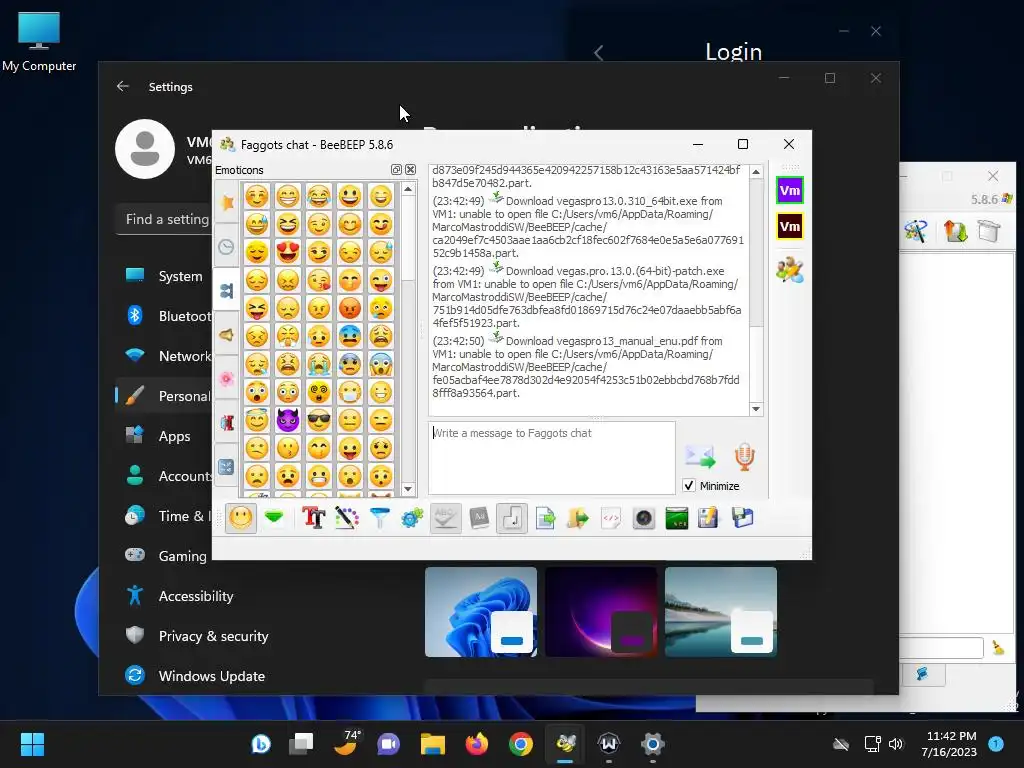Open System in Settings sidebar
The width and height of the screenshot is (1024, 768).
(165, 276)
